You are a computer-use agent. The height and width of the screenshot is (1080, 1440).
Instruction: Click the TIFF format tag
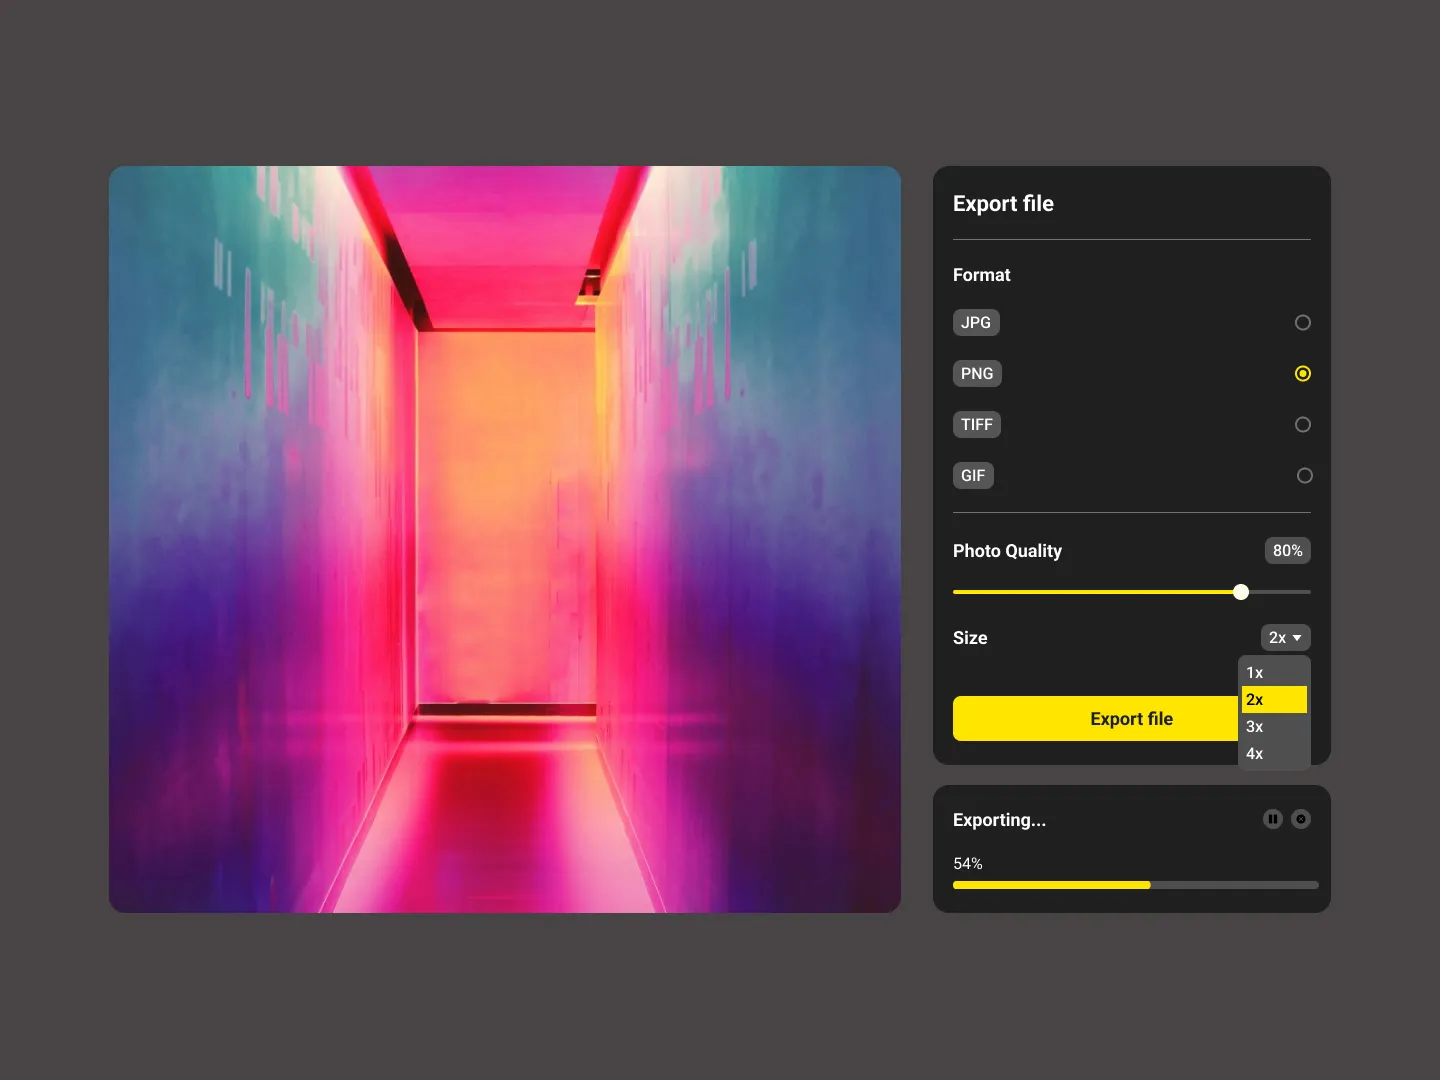[976, 424]
